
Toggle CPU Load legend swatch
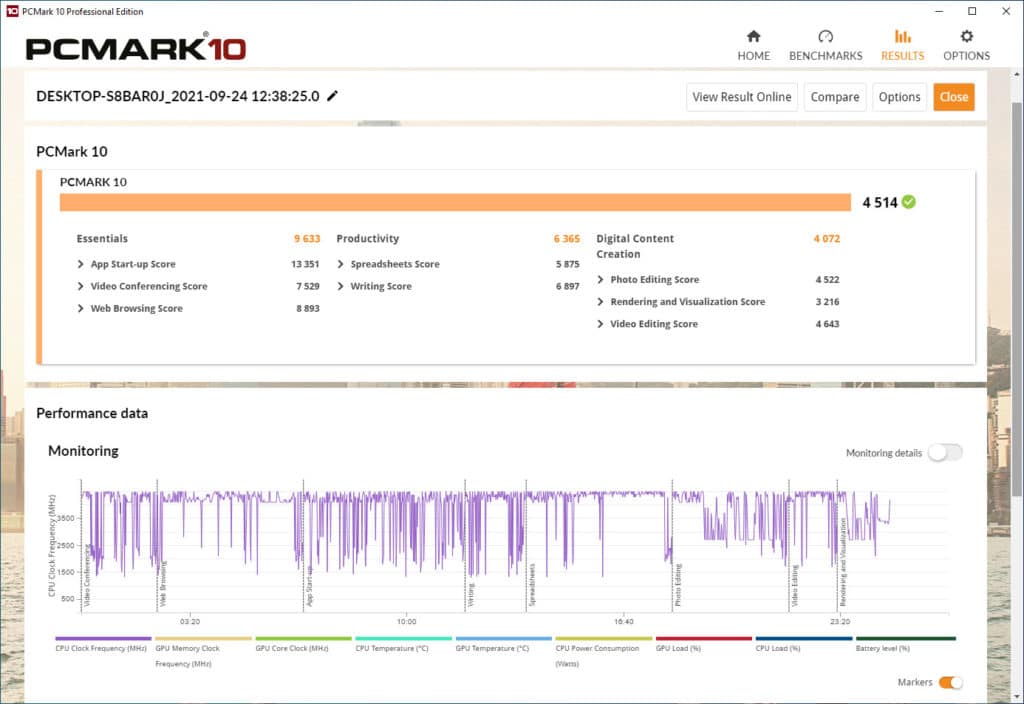click(x=804, y=638)
